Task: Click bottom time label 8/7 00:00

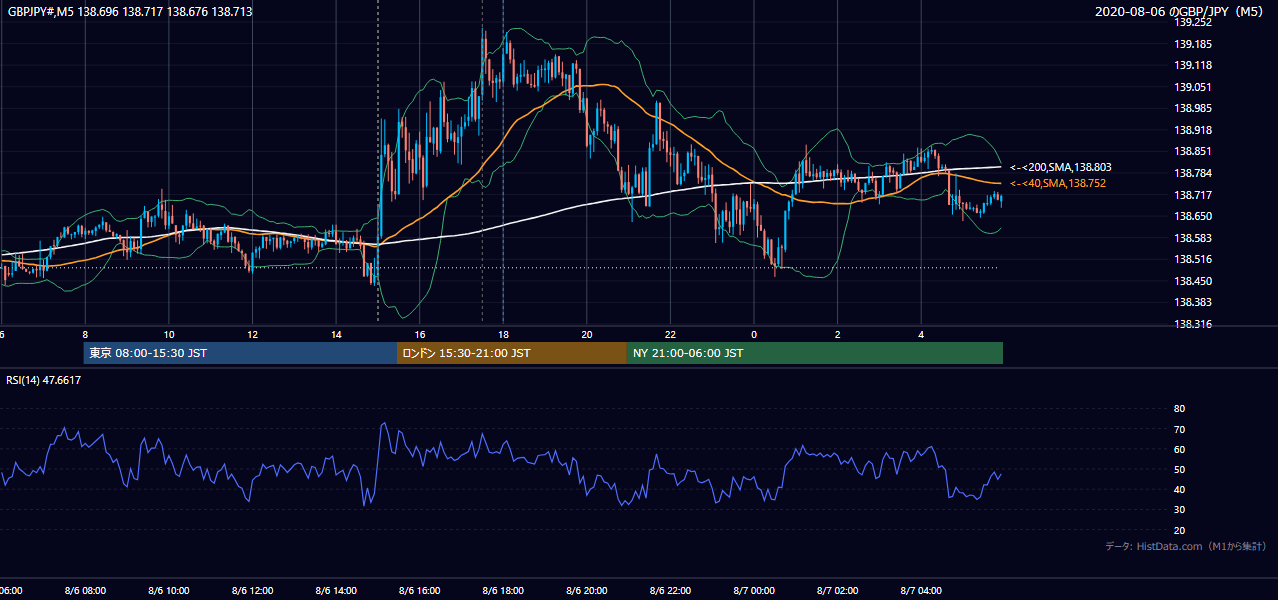Action: [x=754, y=591]
